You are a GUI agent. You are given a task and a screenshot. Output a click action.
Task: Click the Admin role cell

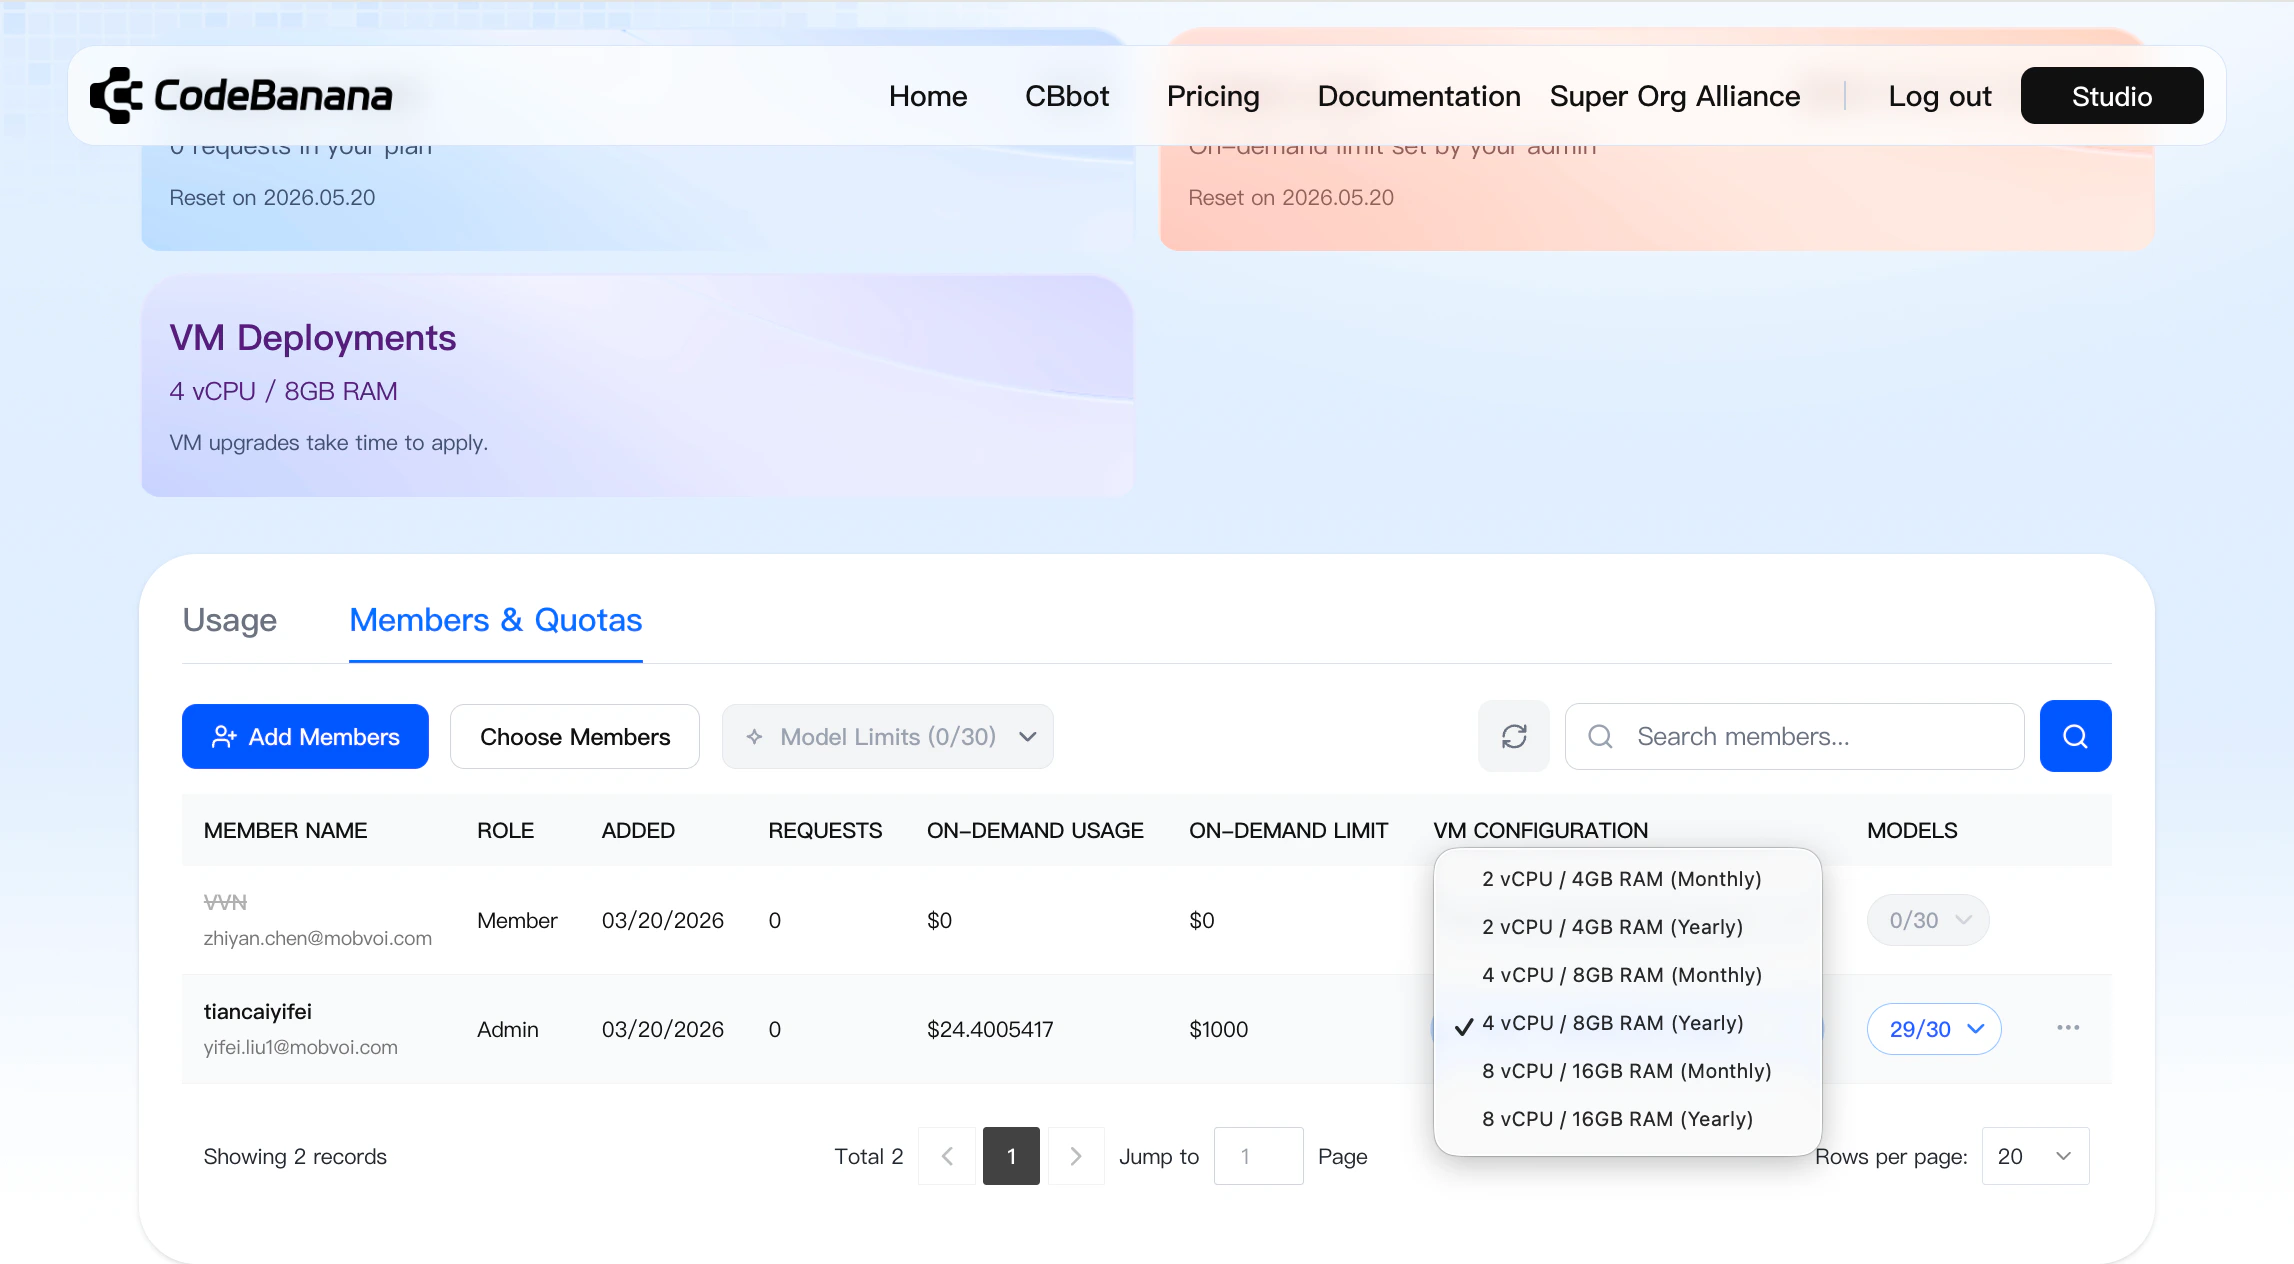[508, 1029]
